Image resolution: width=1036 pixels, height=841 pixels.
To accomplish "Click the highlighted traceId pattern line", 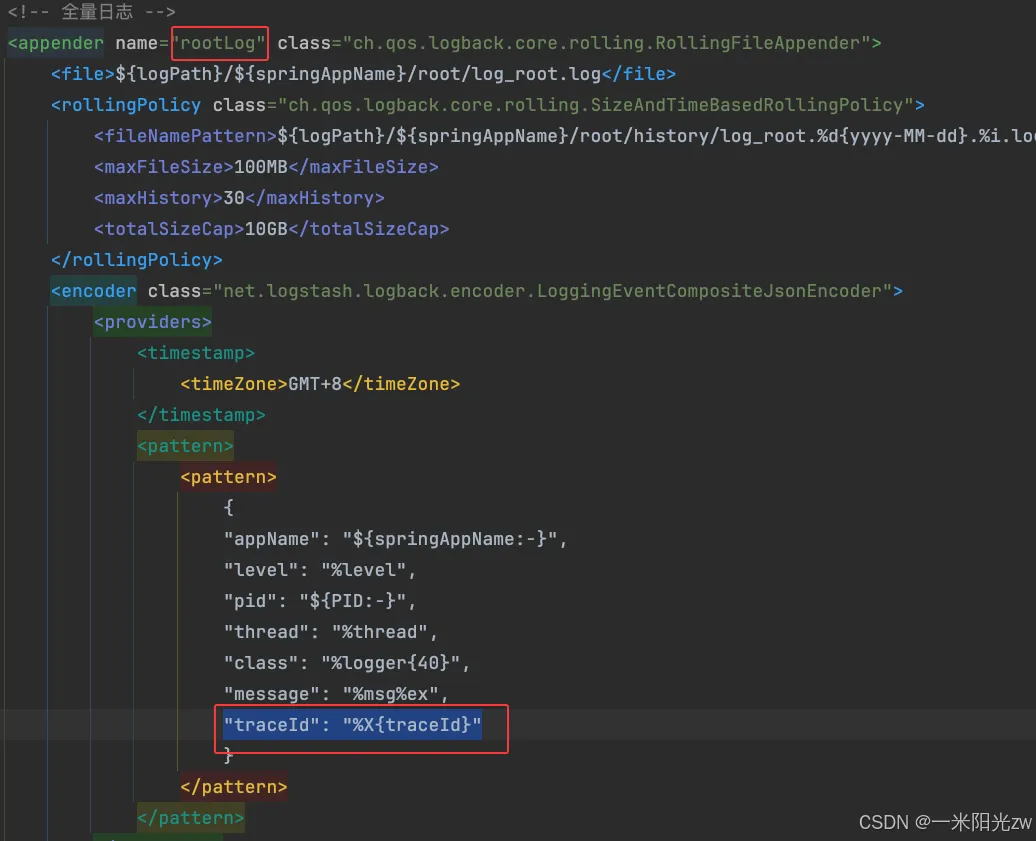I will (x=353, y=725).
